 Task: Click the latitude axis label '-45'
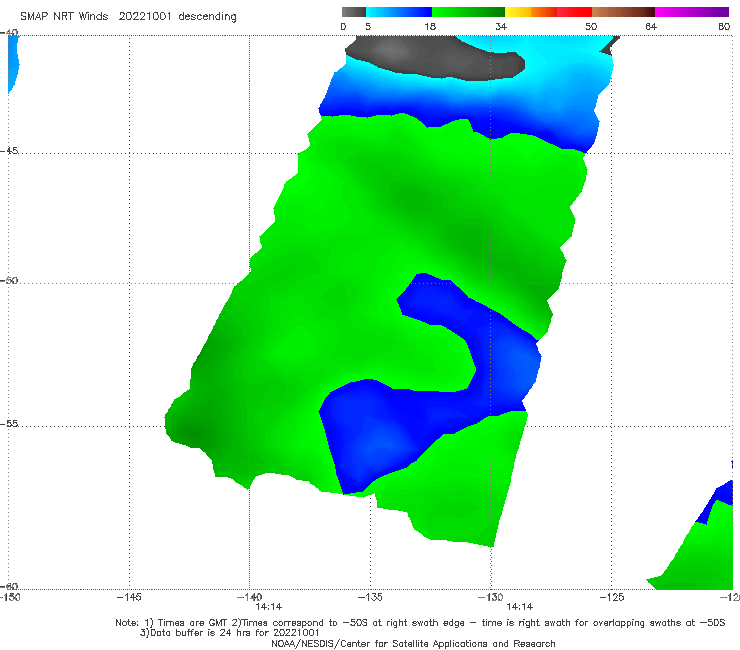pos(9,151)
